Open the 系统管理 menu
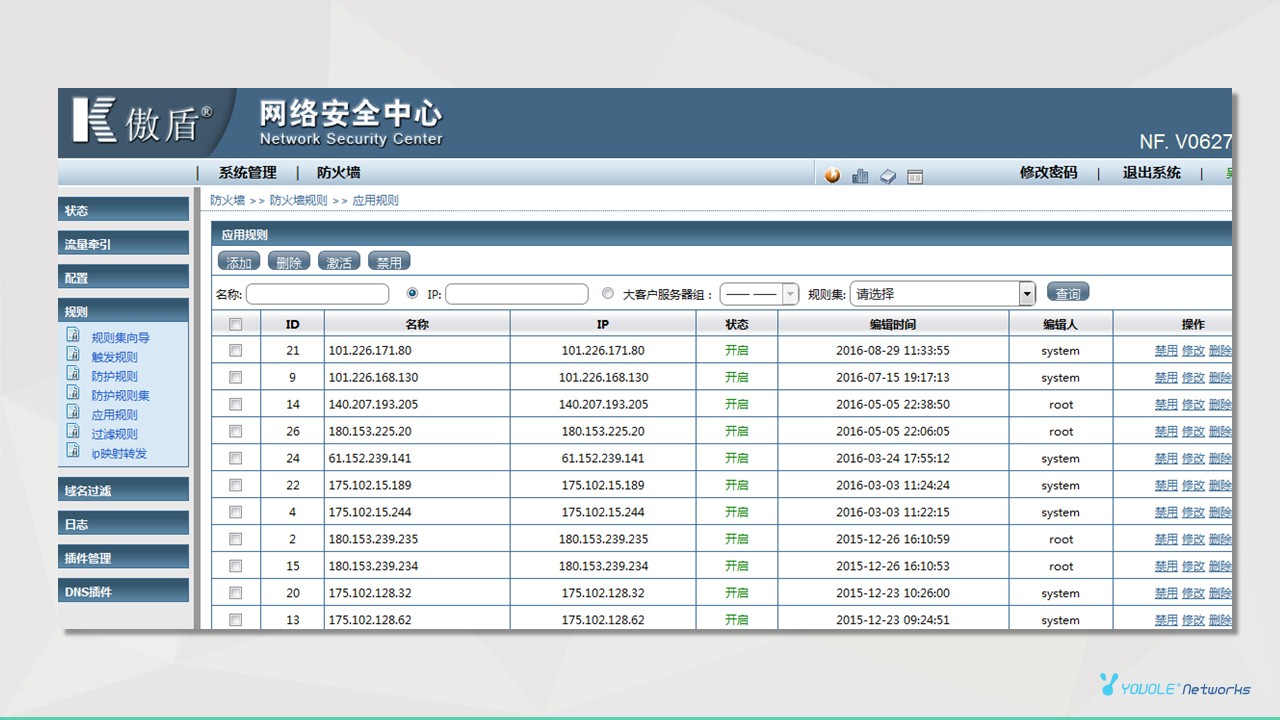 [x=247, y=173]
